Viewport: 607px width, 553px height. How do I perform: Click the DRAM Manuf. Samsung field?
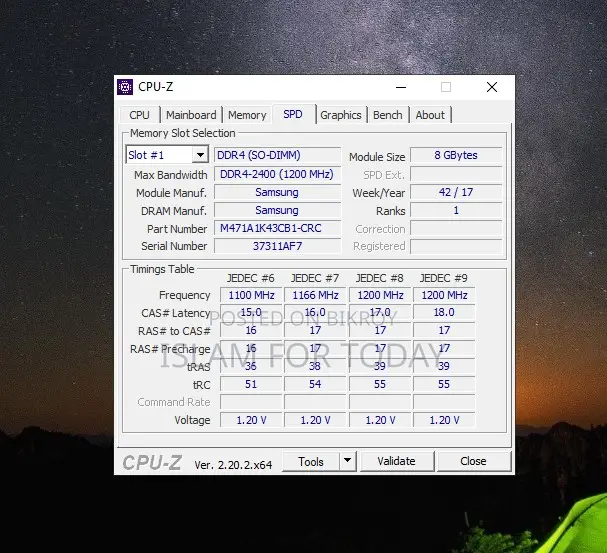[x=278, y=210]
